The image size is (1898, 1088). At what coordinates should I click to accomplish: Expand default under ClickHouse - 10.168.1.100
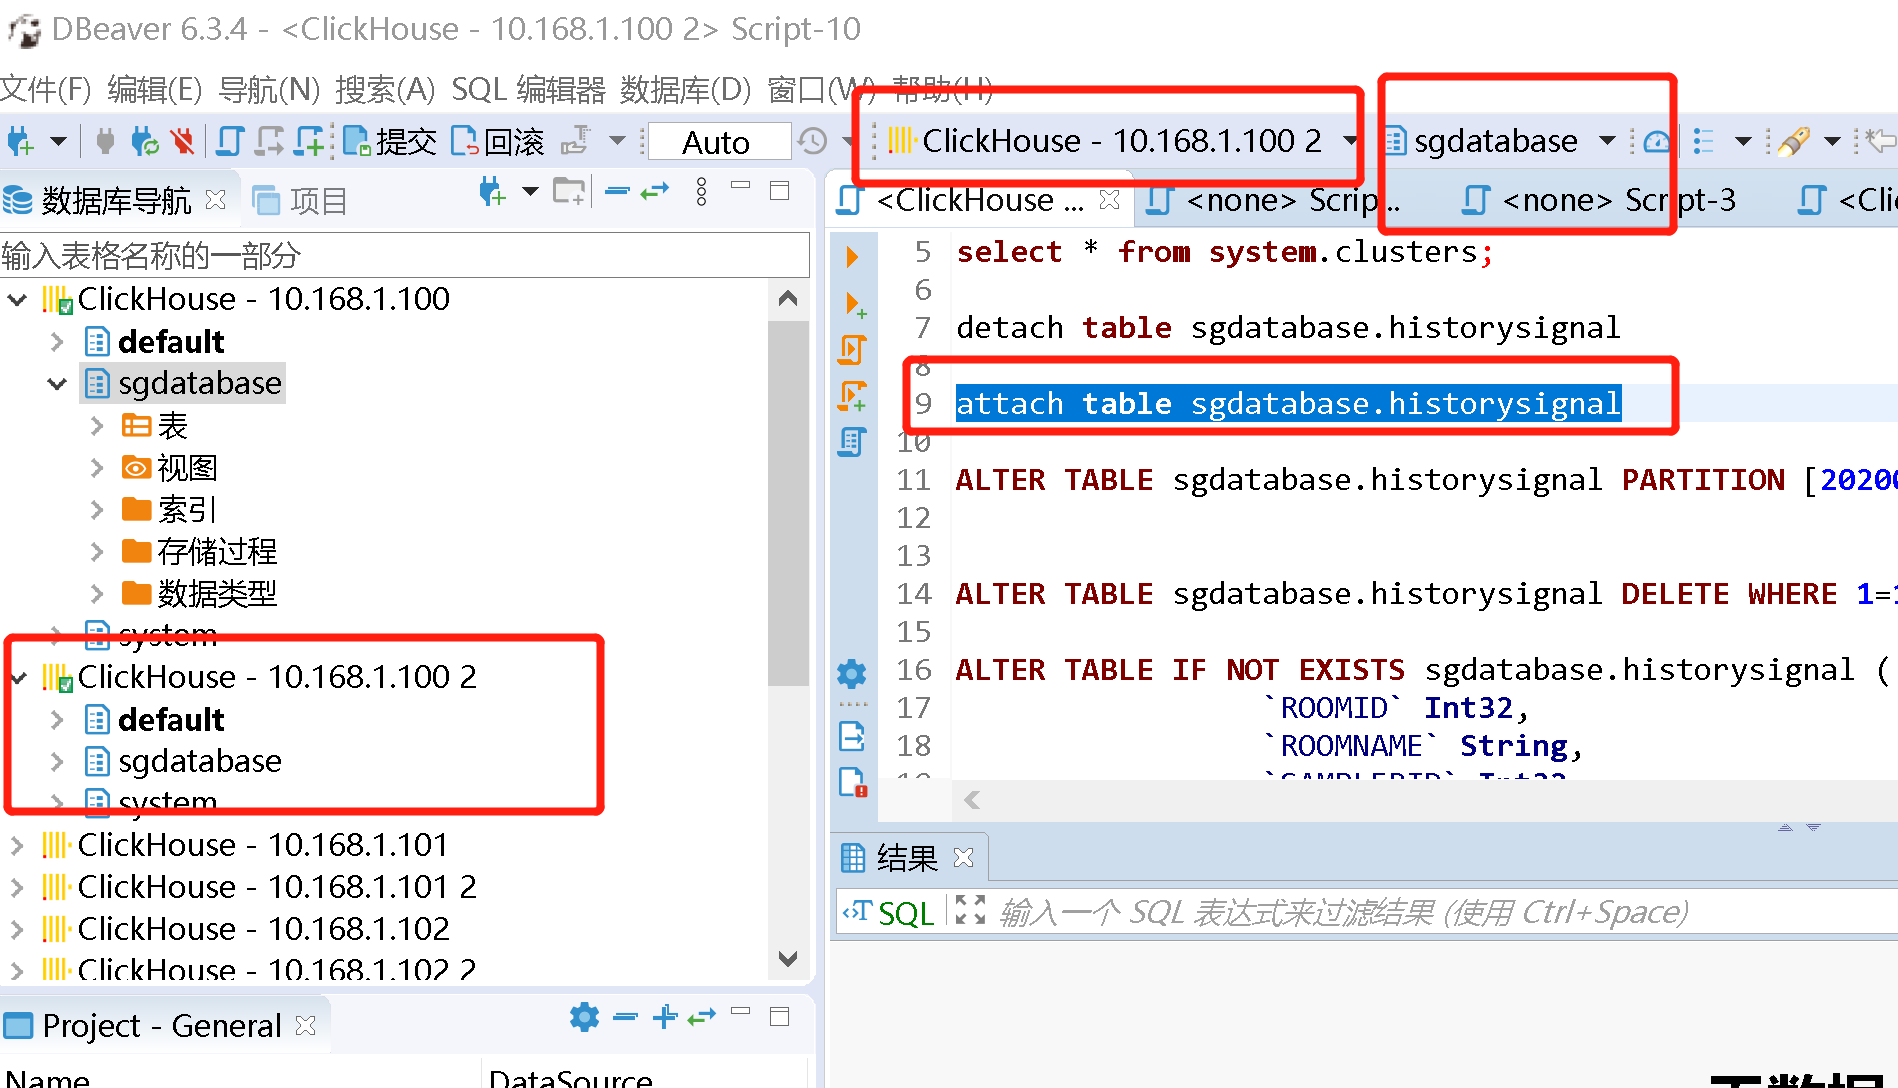pos(57,342)
